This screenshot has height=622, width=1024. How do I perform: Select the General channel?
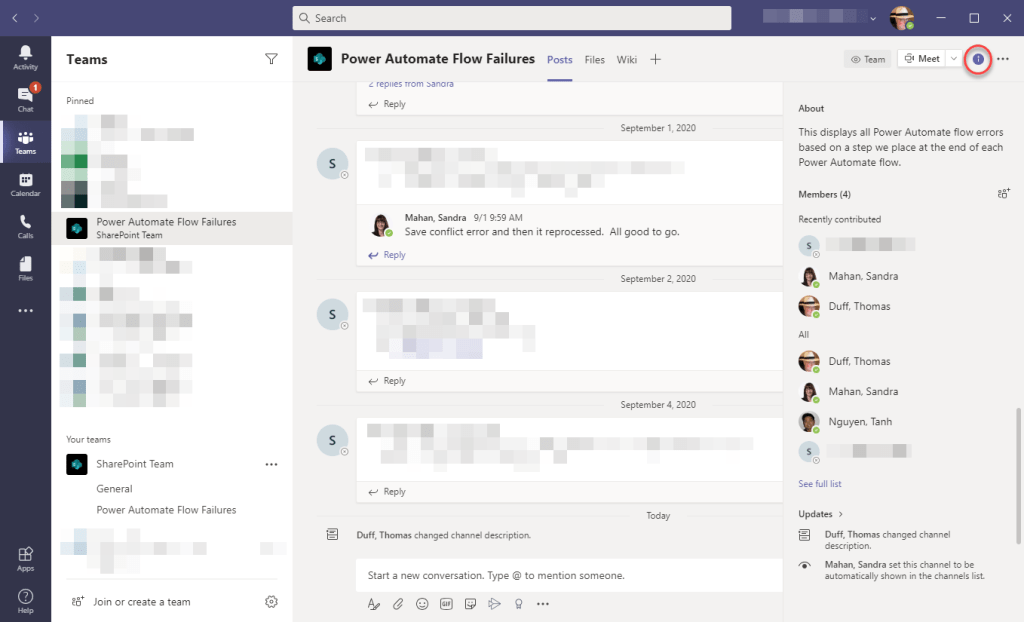click(x=114, y=489)
